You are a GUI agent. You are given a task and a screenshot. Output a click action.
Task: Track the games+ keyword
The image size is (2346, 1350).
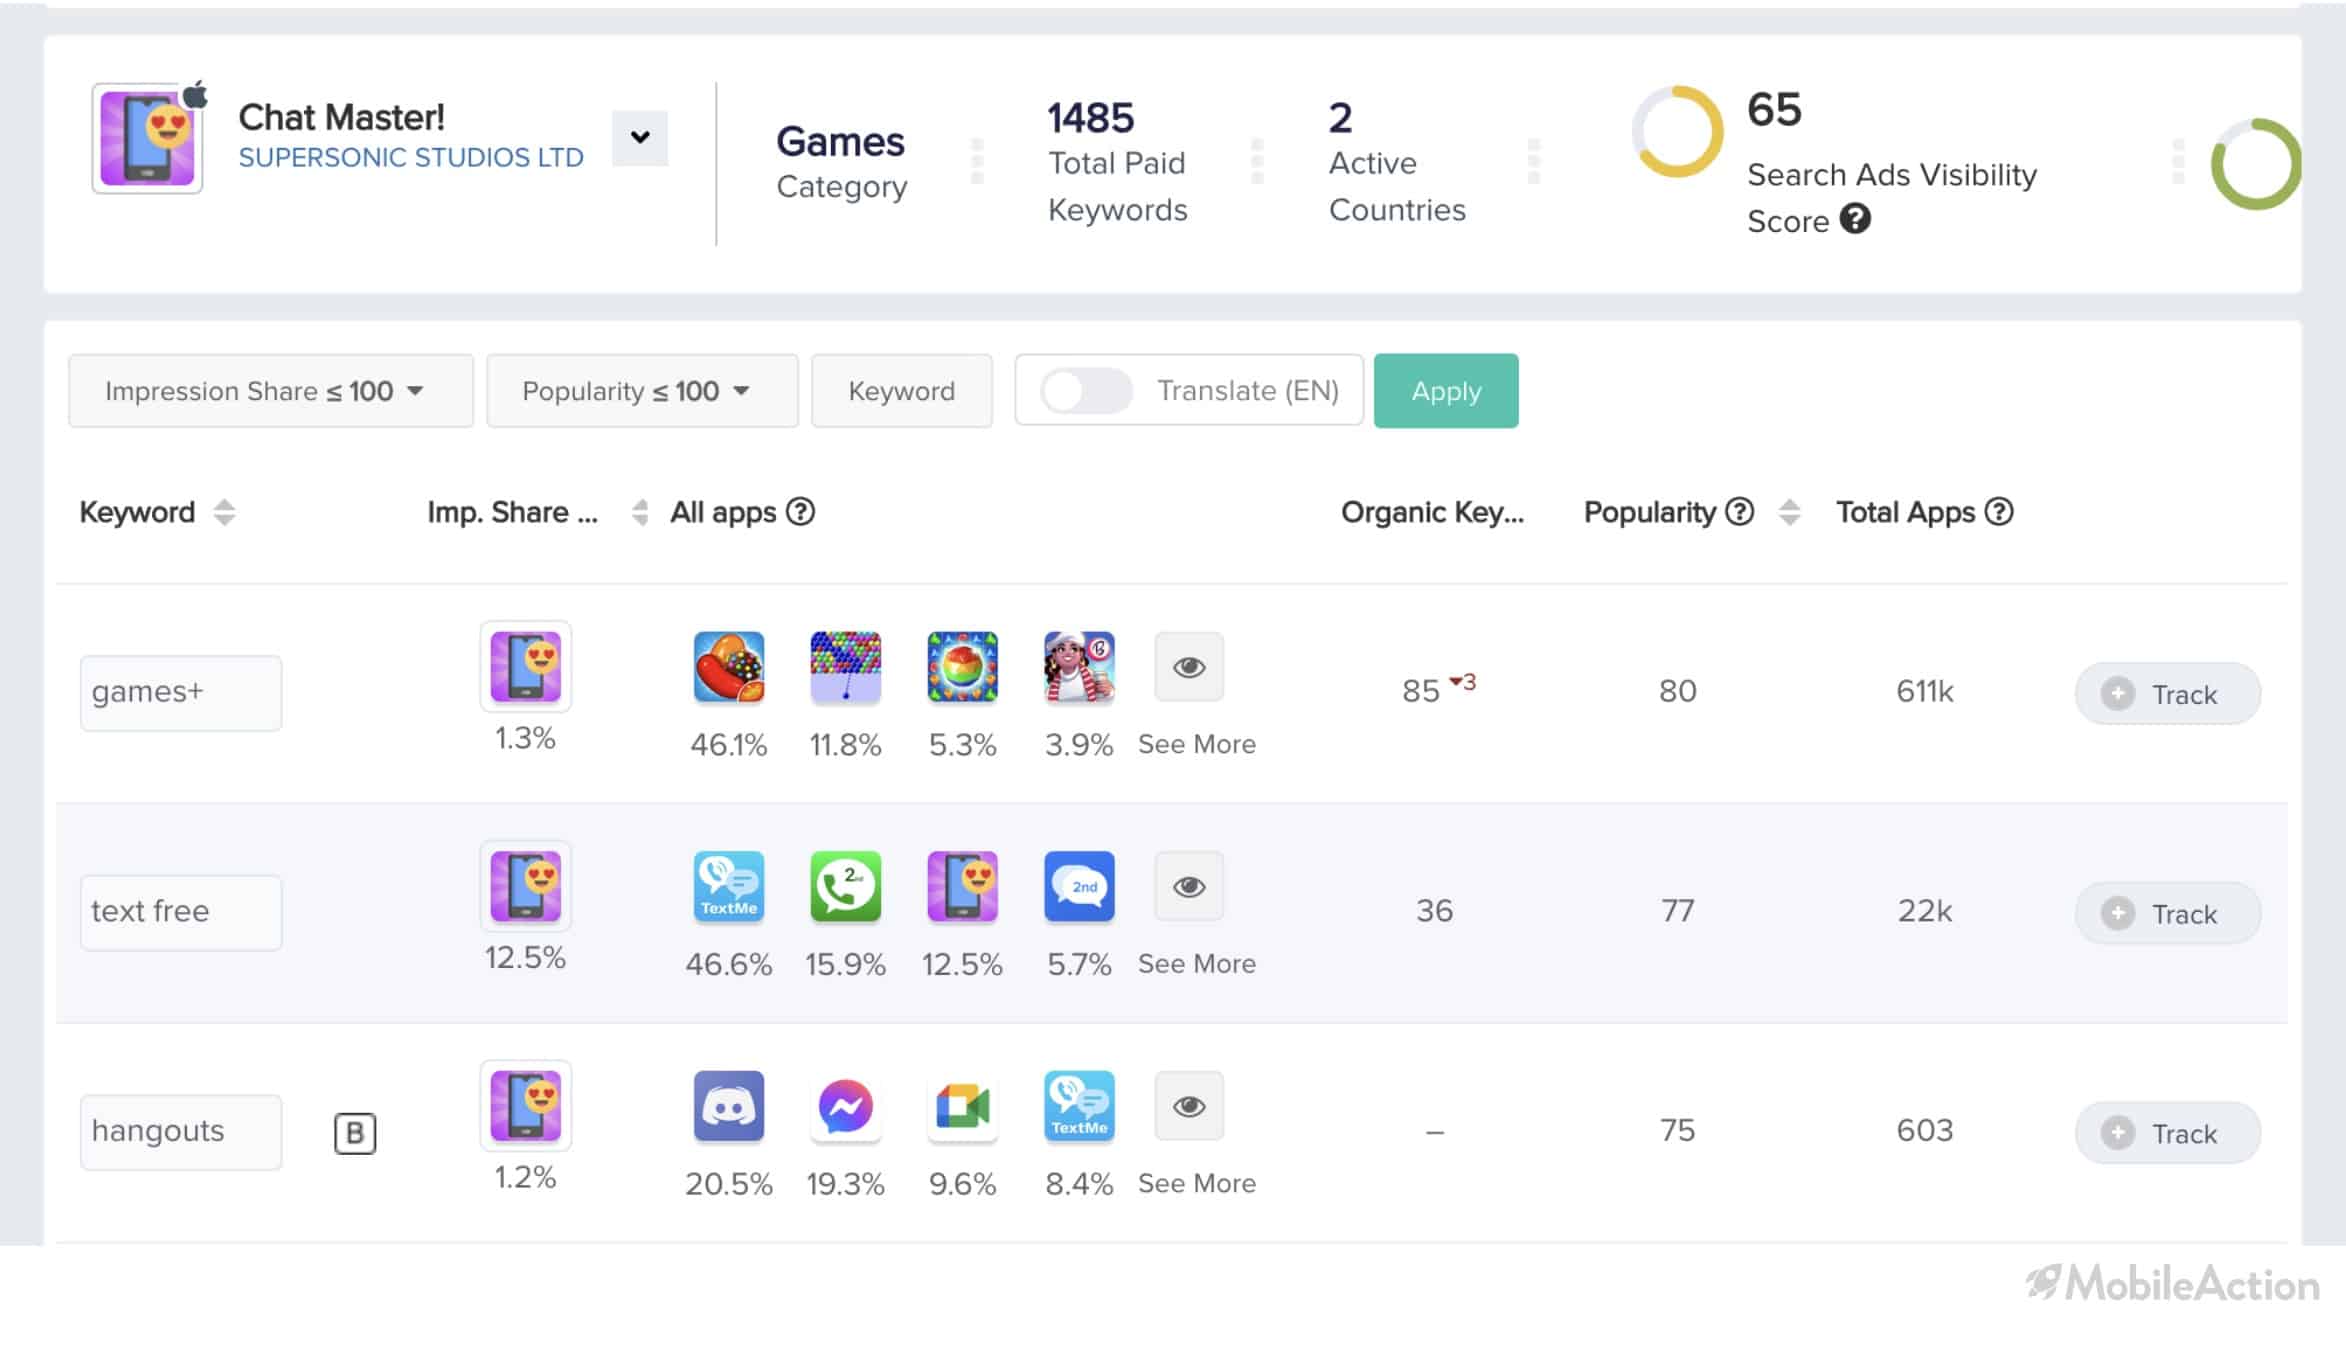[x=2168, y=694]
